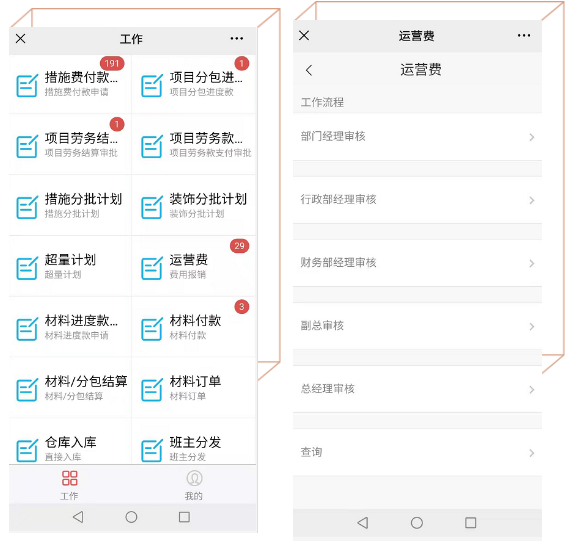Expand 财务部经理审核 chevron
578x555 pixels.
tap(532, 263)
